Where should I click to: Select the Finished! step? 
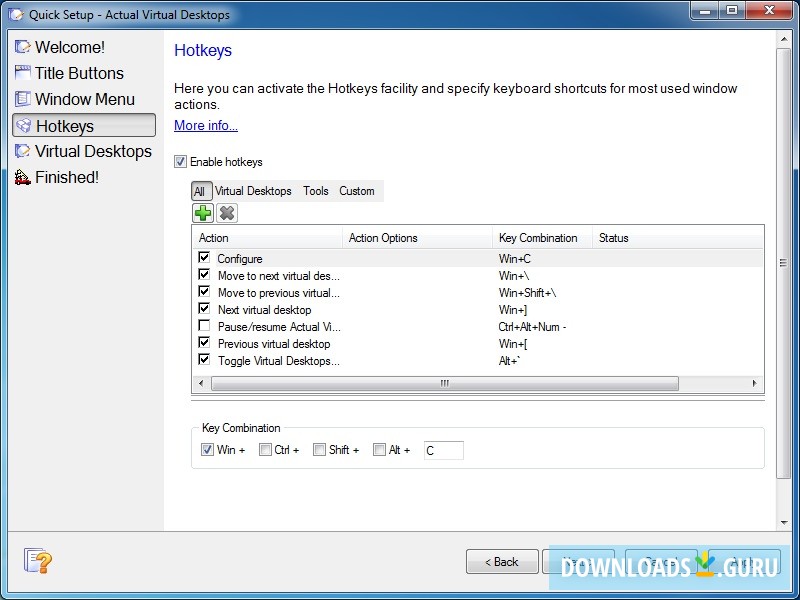[66, 176]
